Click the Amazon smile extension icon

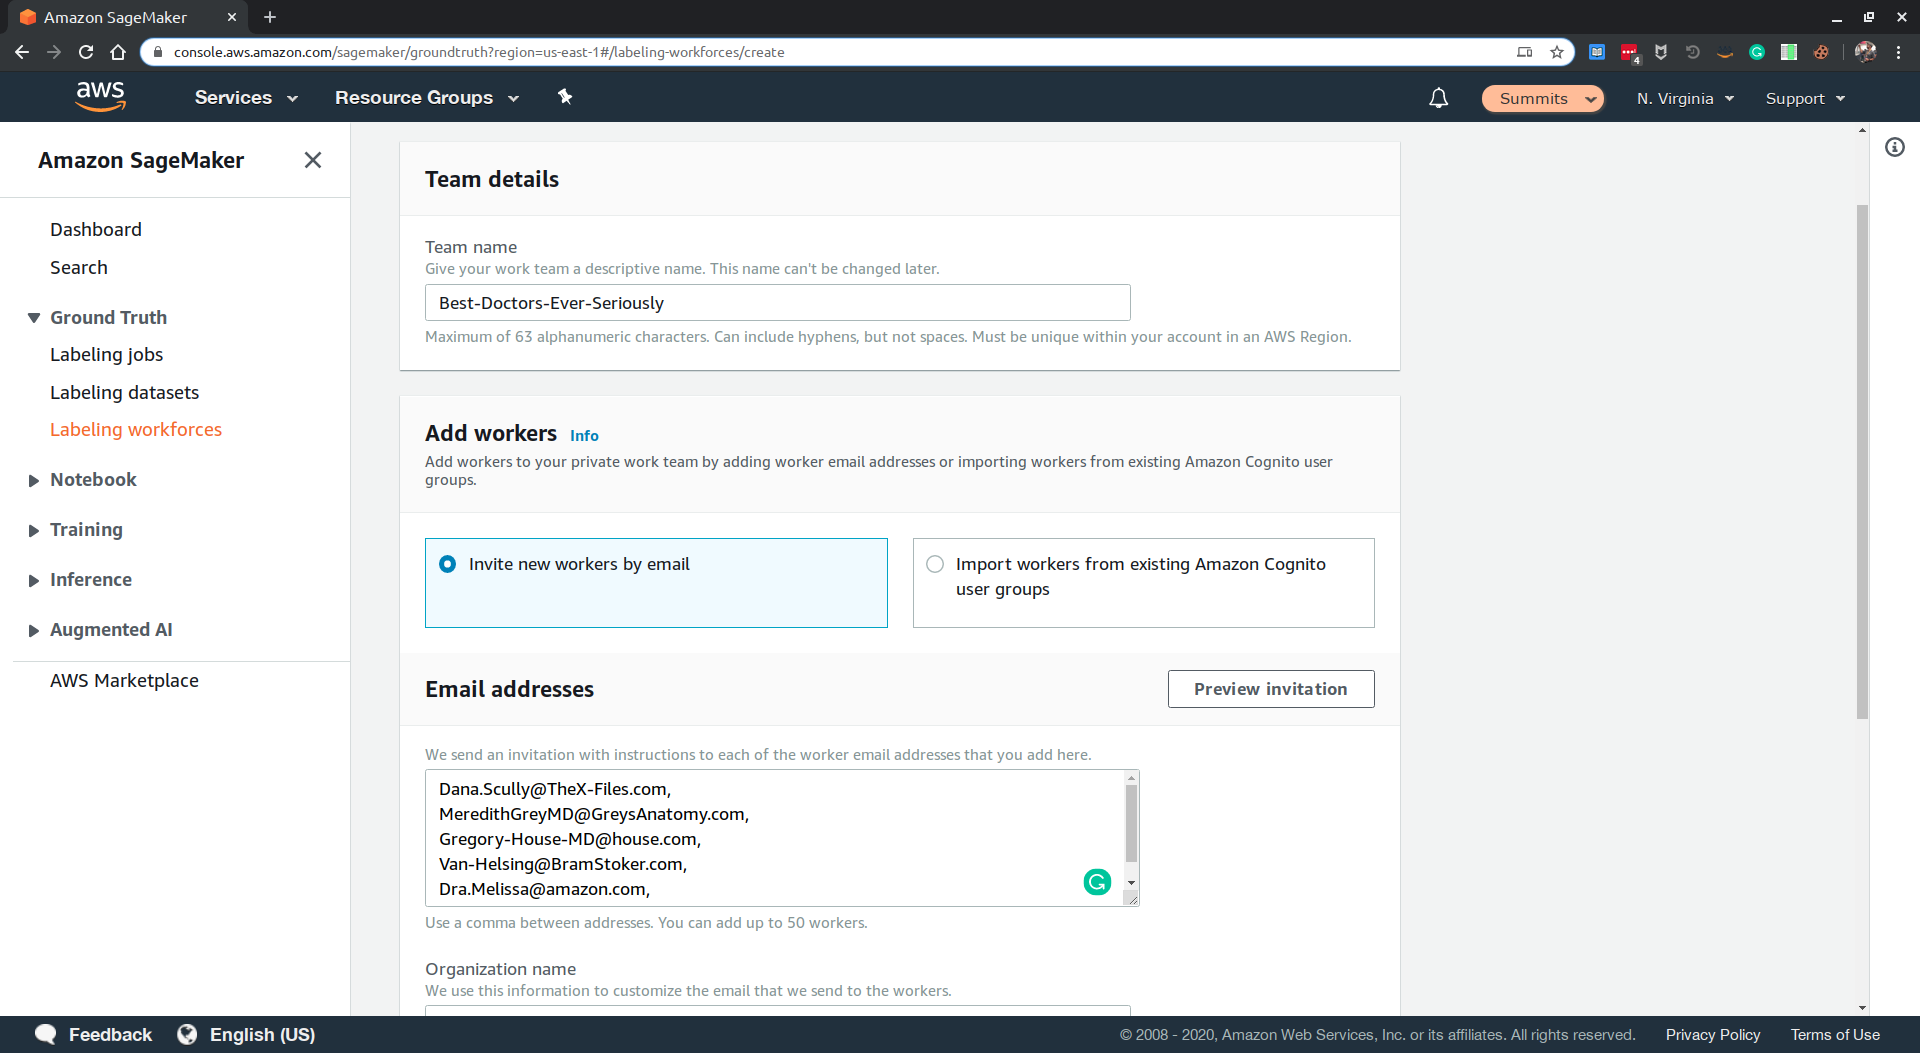(1725, 52)
